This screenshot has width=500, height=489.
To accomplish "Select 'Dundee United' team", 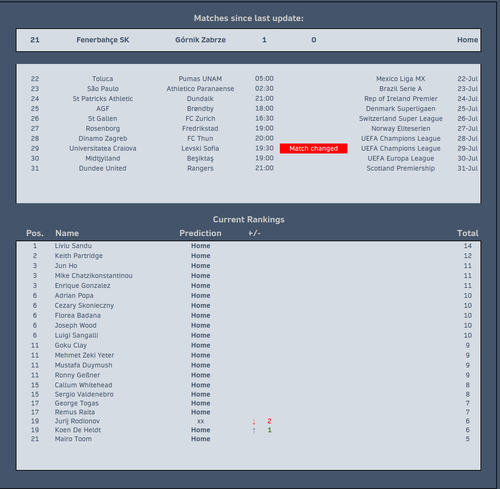I will (103, 168).
